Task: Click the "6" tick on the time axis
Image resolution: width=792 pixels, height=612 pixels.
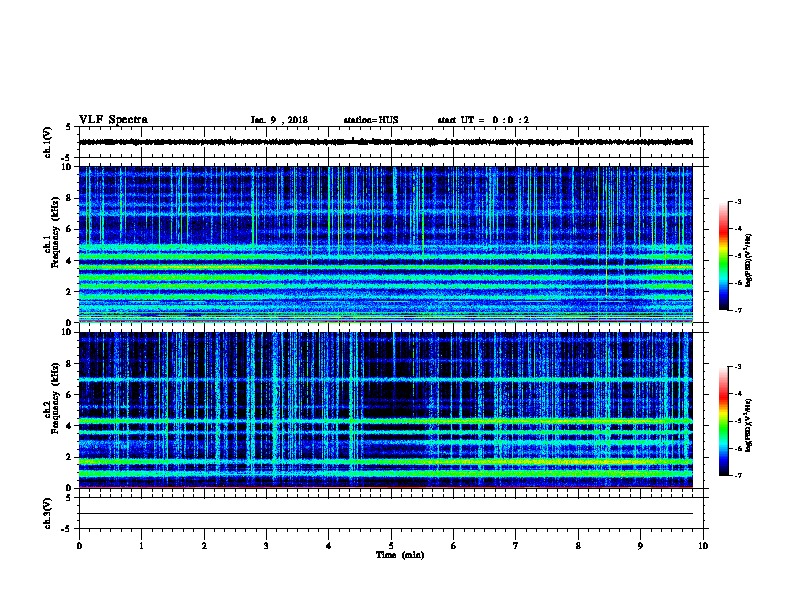Action: click(454, 545)
